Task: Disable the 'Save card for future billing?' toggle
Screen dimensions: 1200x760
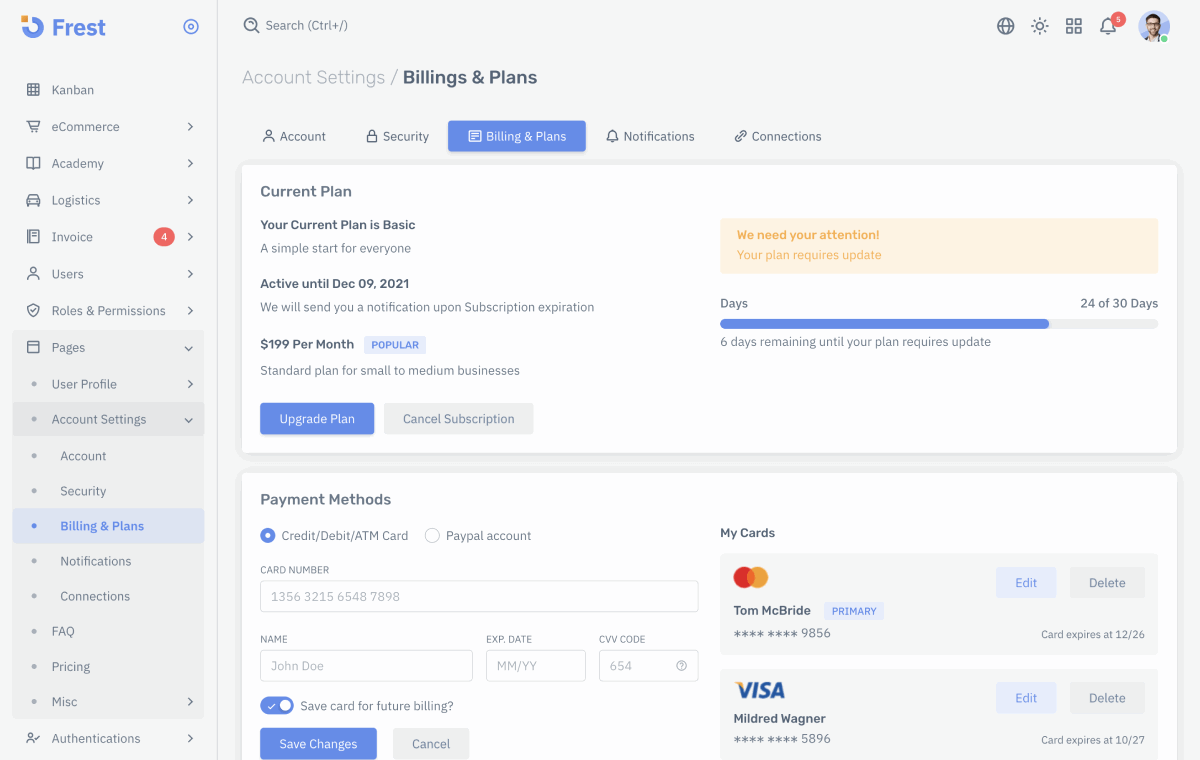Action: (277, 705)
